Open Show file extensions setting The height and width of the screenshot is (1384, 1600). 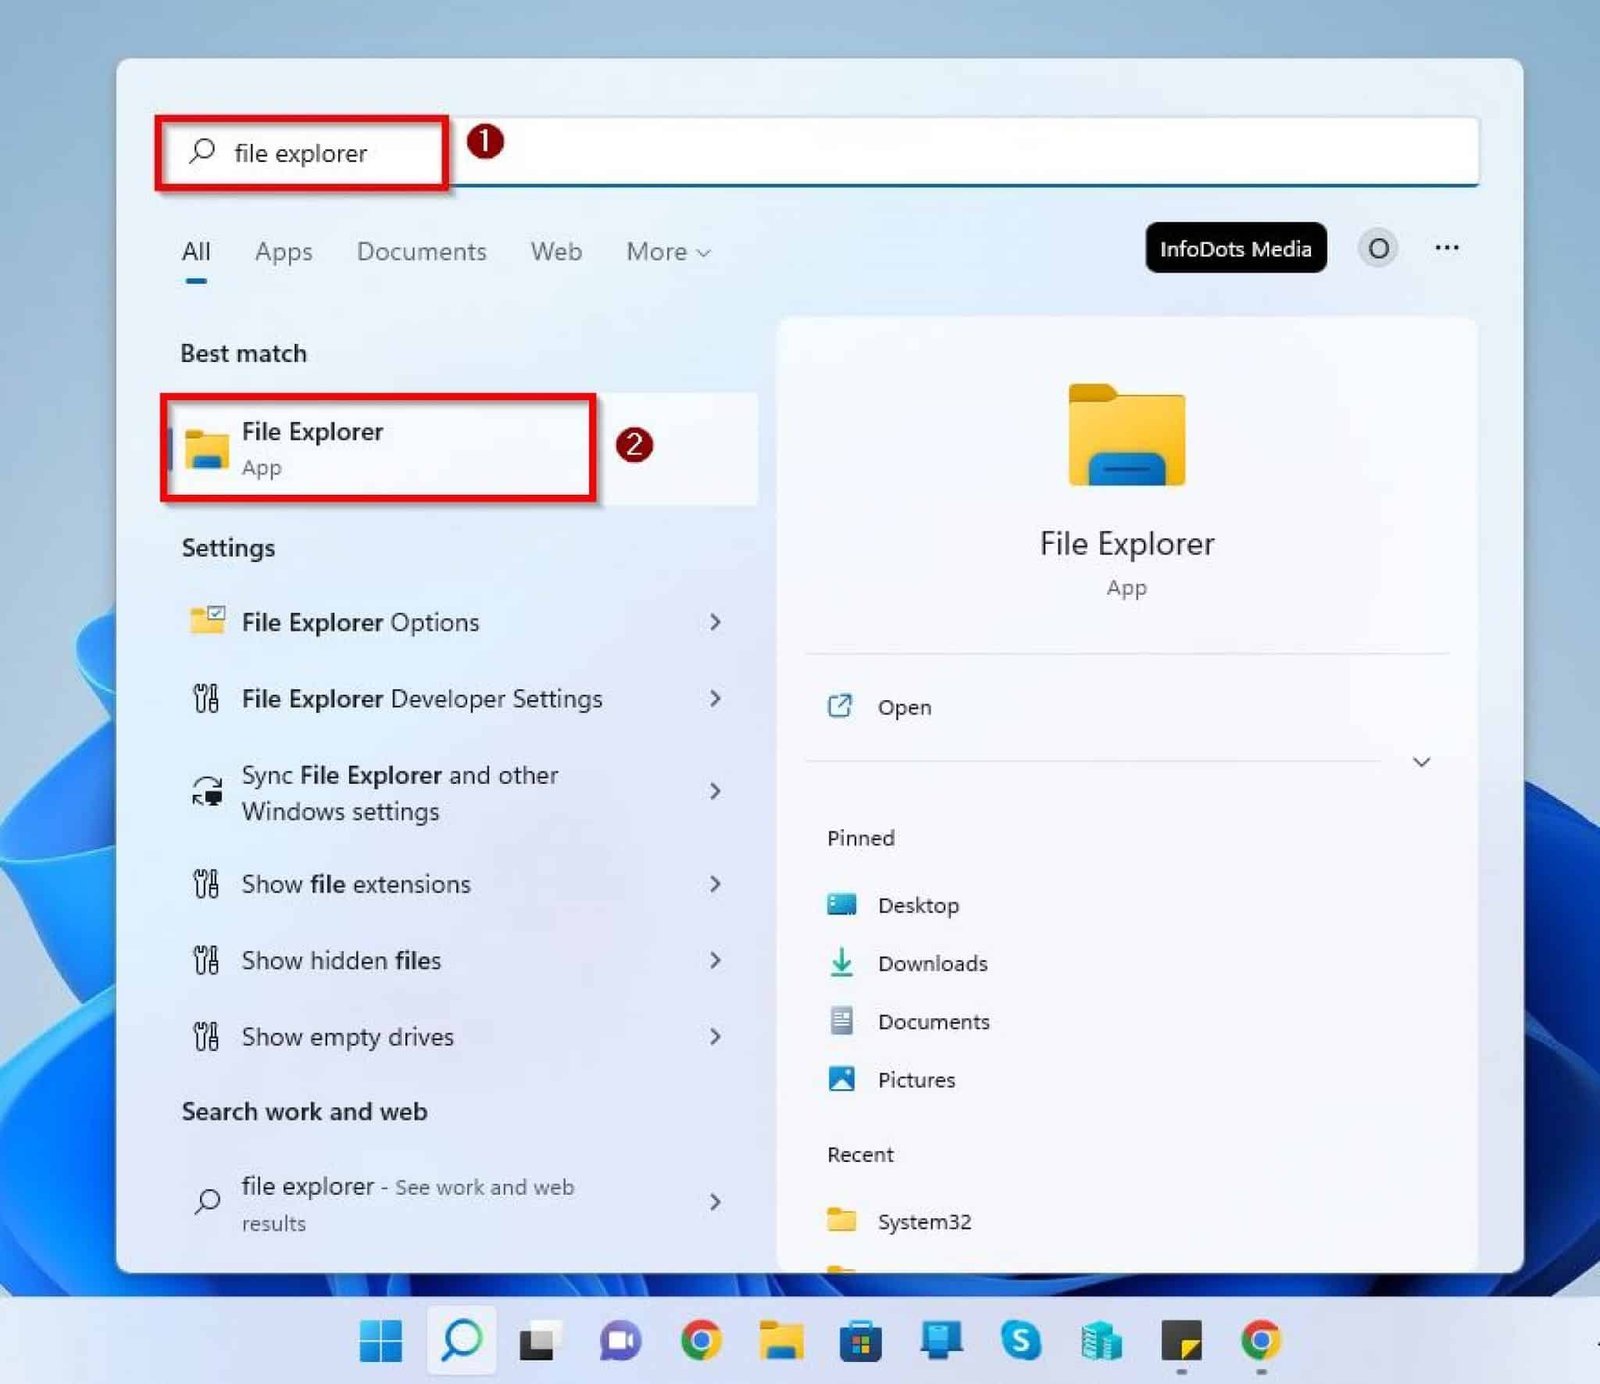[x=460, y=884]
